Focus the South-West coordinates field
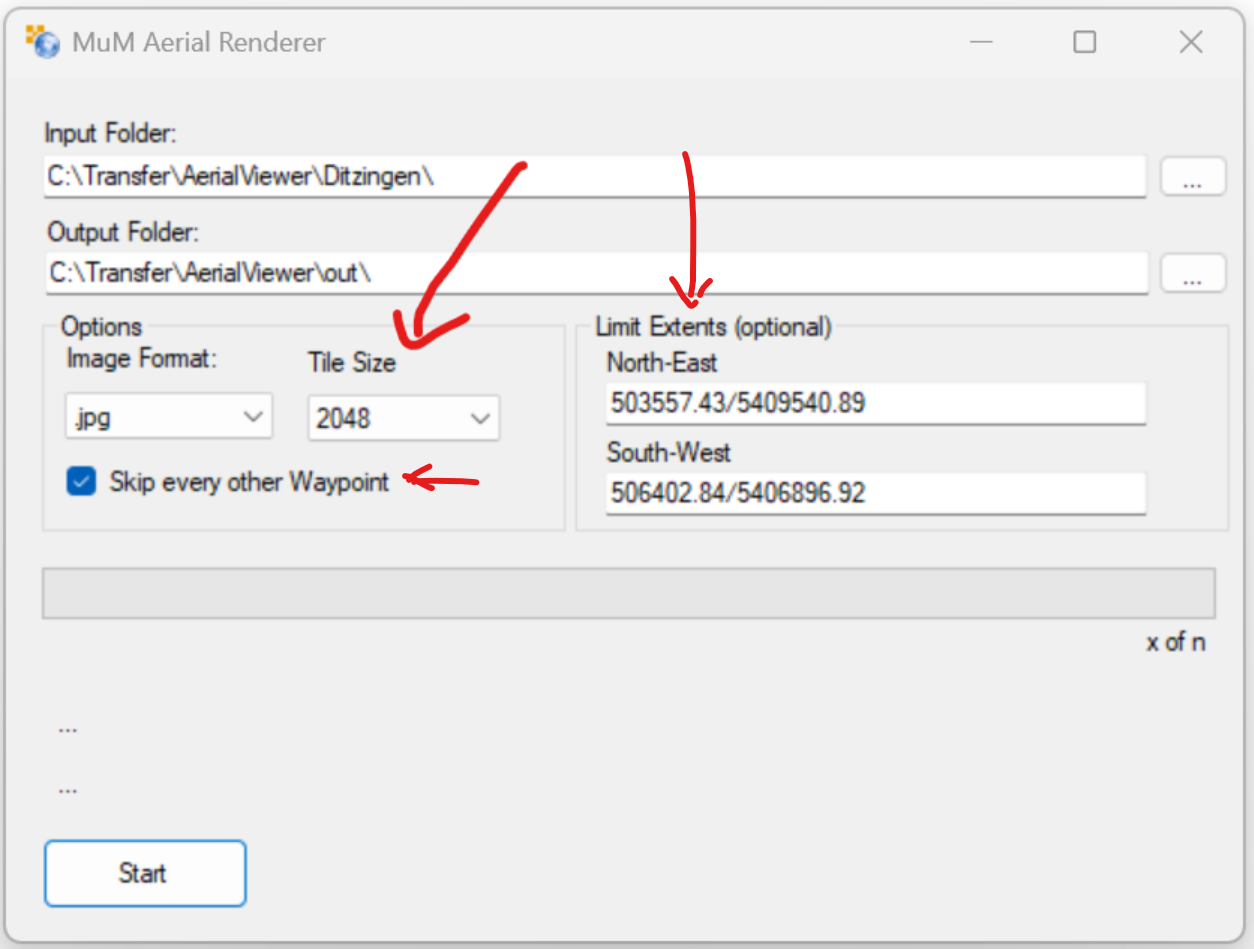Screen dimensions: 1254x949 click(x=874, y=493)
